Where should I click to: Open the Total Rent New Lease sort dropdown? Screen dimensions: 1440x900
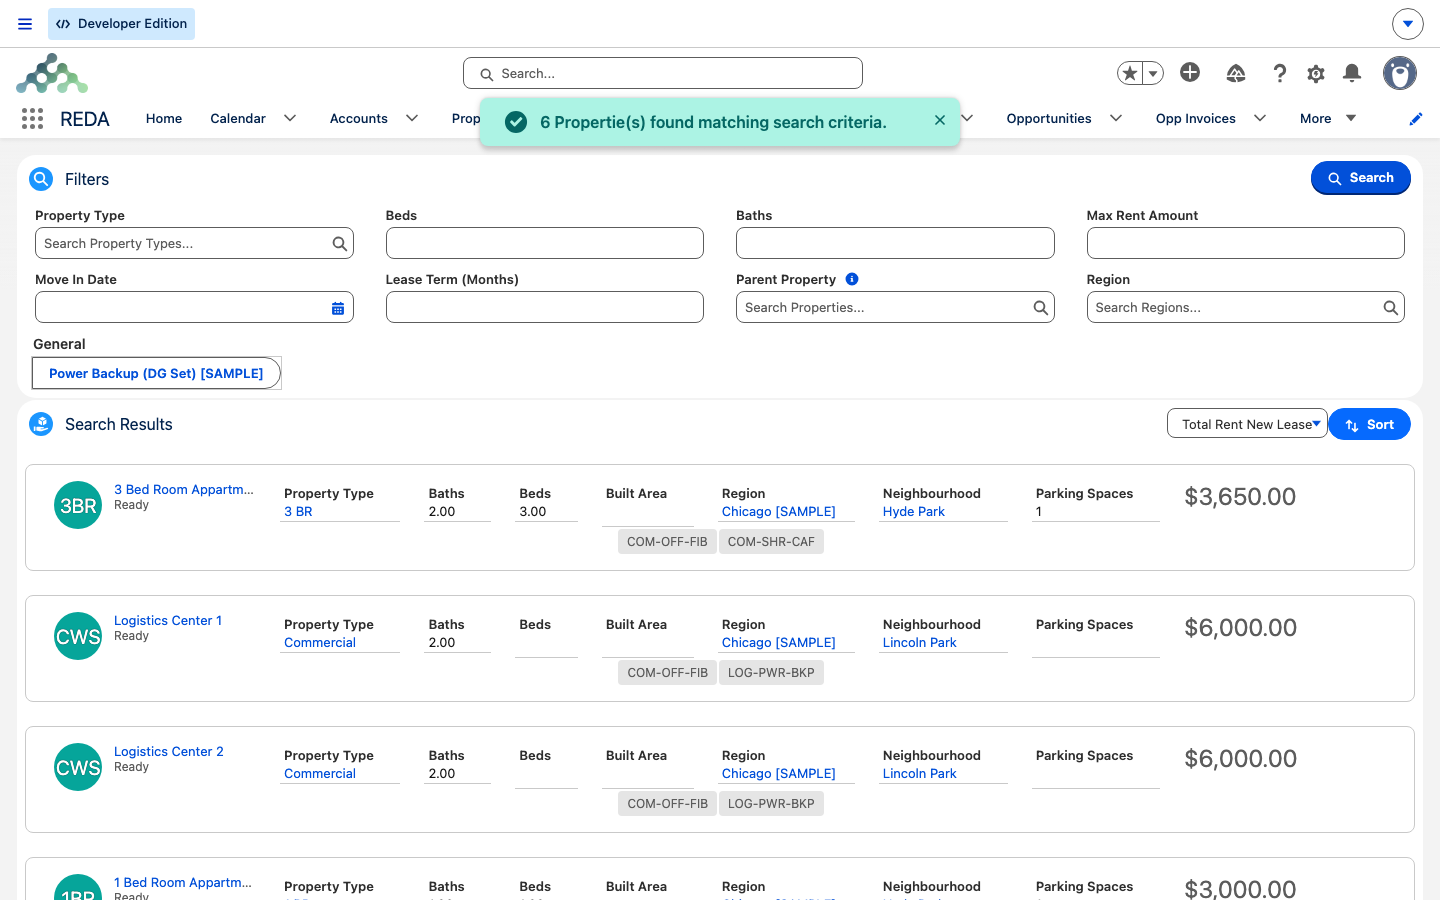point(1247,424)
